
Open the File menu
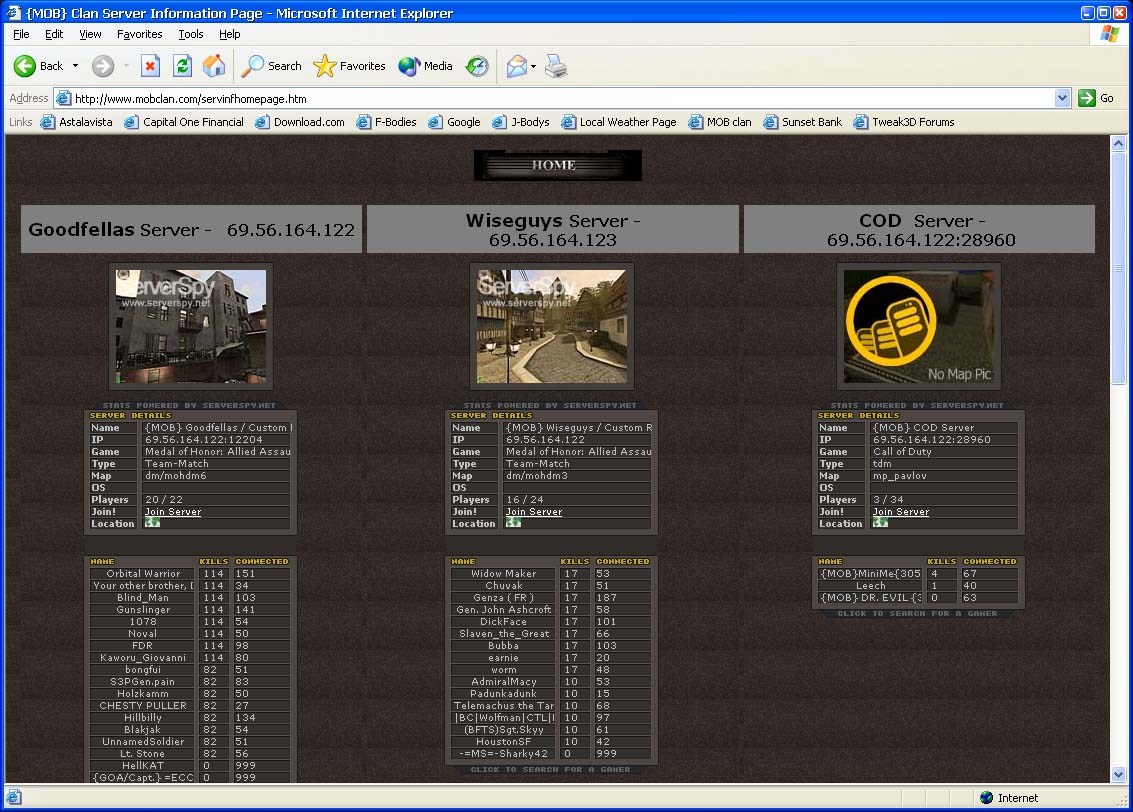pyautogui.click(x=21, y=34)
